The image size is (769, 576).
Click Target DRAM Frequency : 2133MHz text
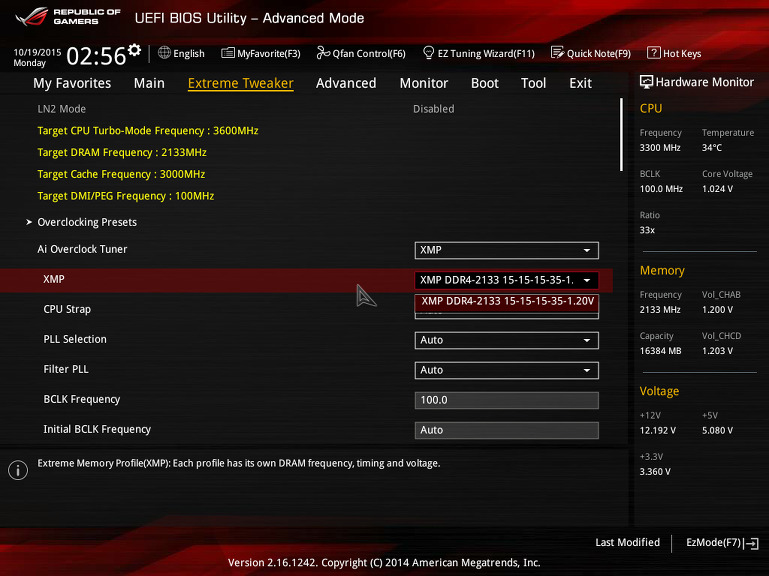point(122,153)
